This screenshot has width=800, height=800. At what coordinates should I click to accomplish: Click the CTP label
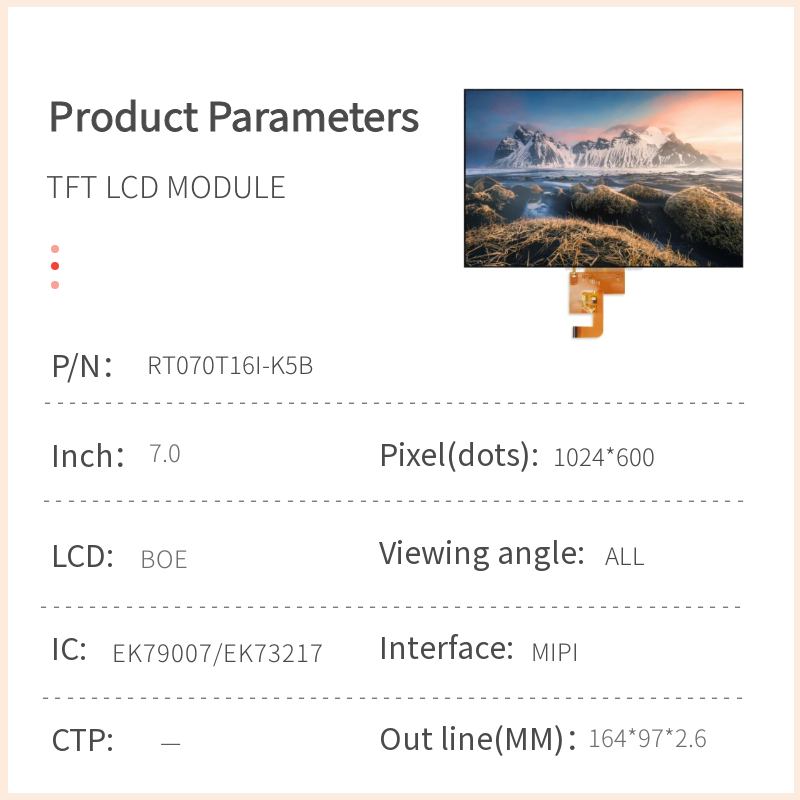83,741
